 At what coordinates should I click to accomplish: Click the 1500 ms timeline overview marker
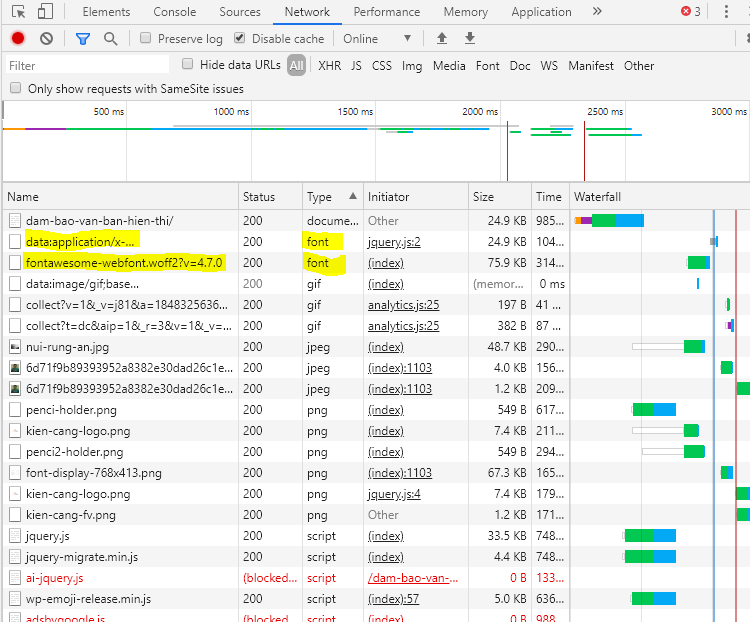(355, 112)
